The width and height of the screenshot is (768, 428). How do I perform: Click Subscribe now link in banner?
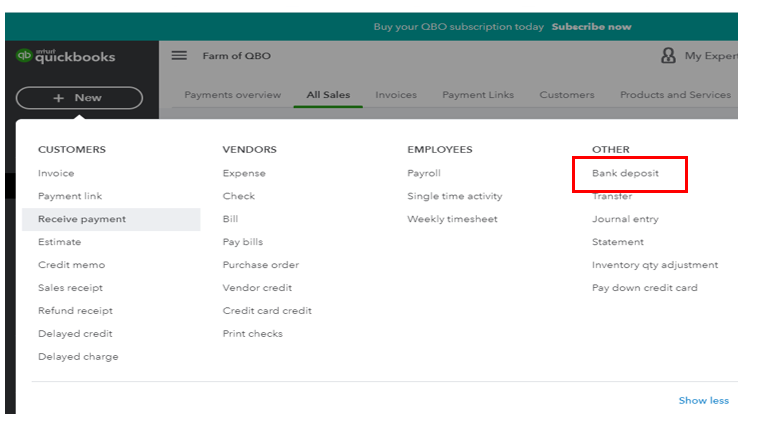(591, 27)
